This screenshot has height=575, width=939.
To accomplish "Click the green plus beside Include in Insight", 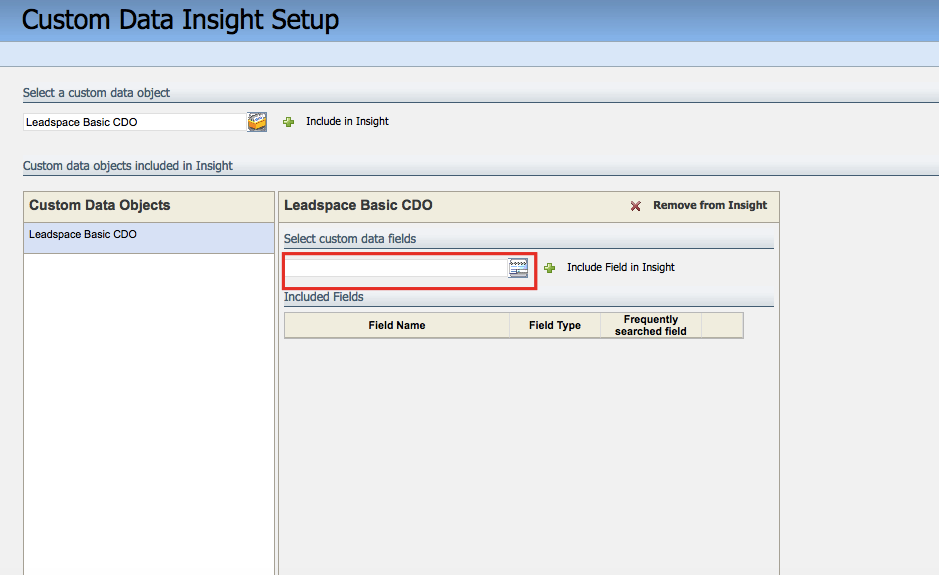I will (289, 122).
